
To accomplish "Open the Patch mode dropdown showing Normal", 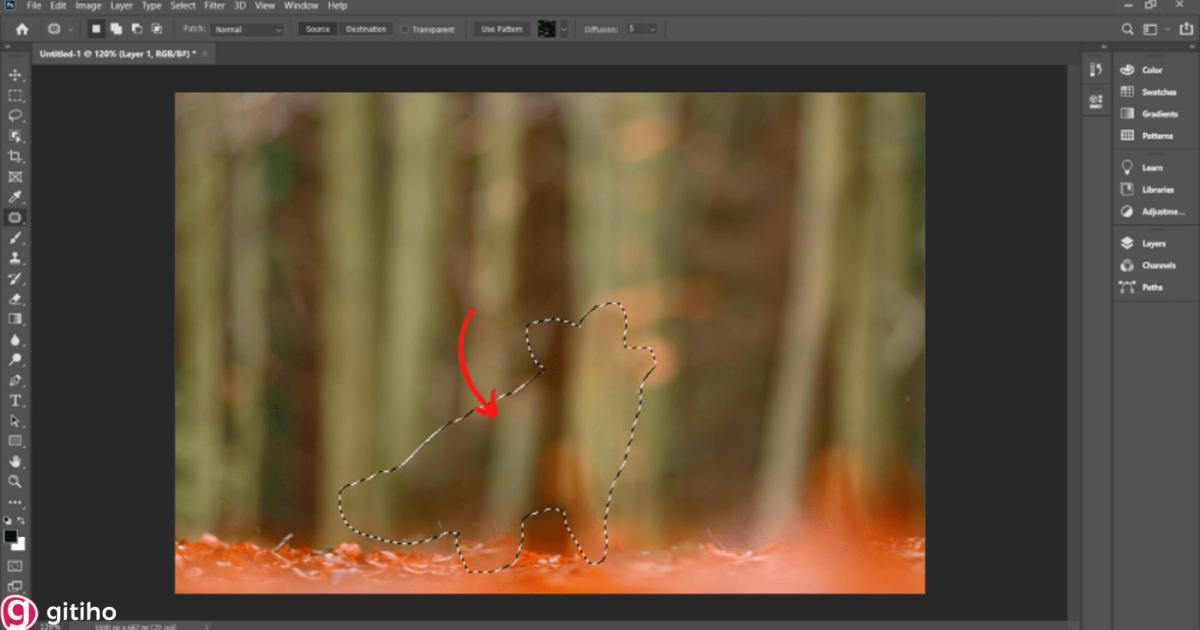I will pos(246,29).
